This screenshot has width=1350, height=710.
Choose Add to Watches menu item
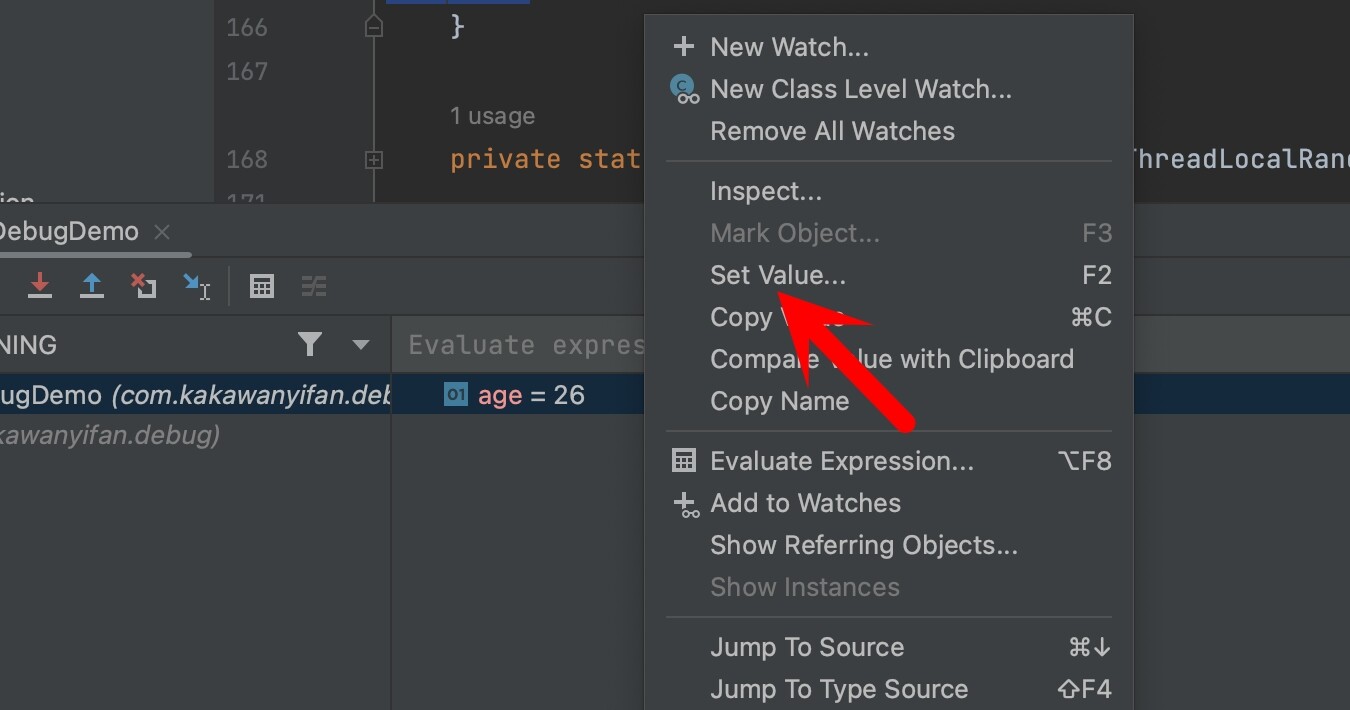coord(805,503)
